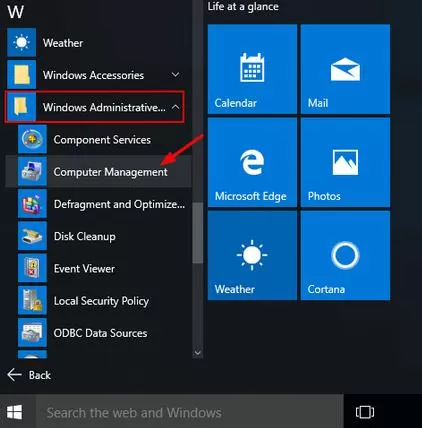422x428 pixels.
Task: Click the Event Viewer icon
Action: [32, 268]
